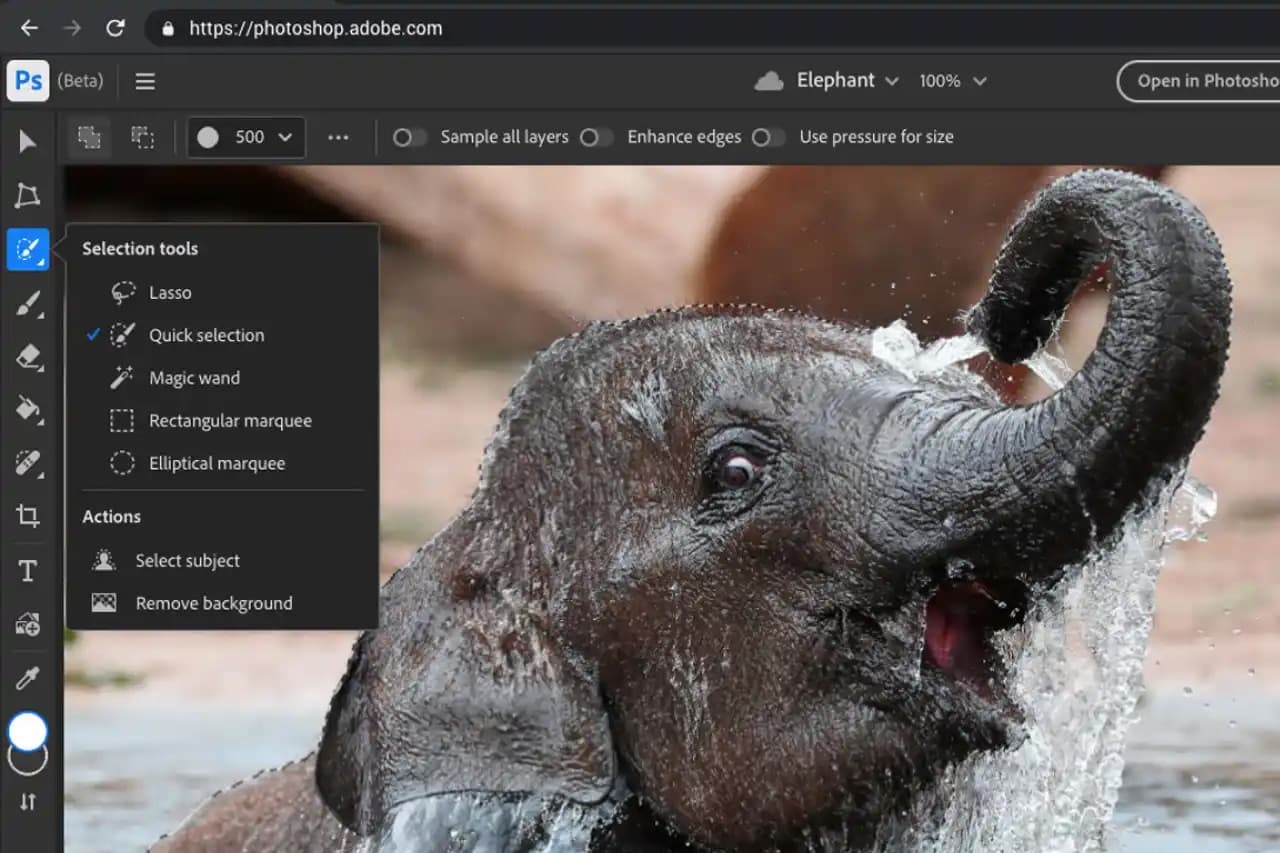Select the Type tool

[x=27, y=570]
